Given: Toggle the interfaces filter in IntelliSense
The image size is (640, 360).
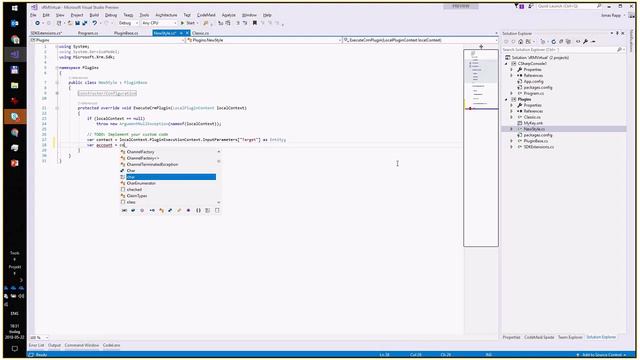Looking at the screenshot, I should point(152,210).
